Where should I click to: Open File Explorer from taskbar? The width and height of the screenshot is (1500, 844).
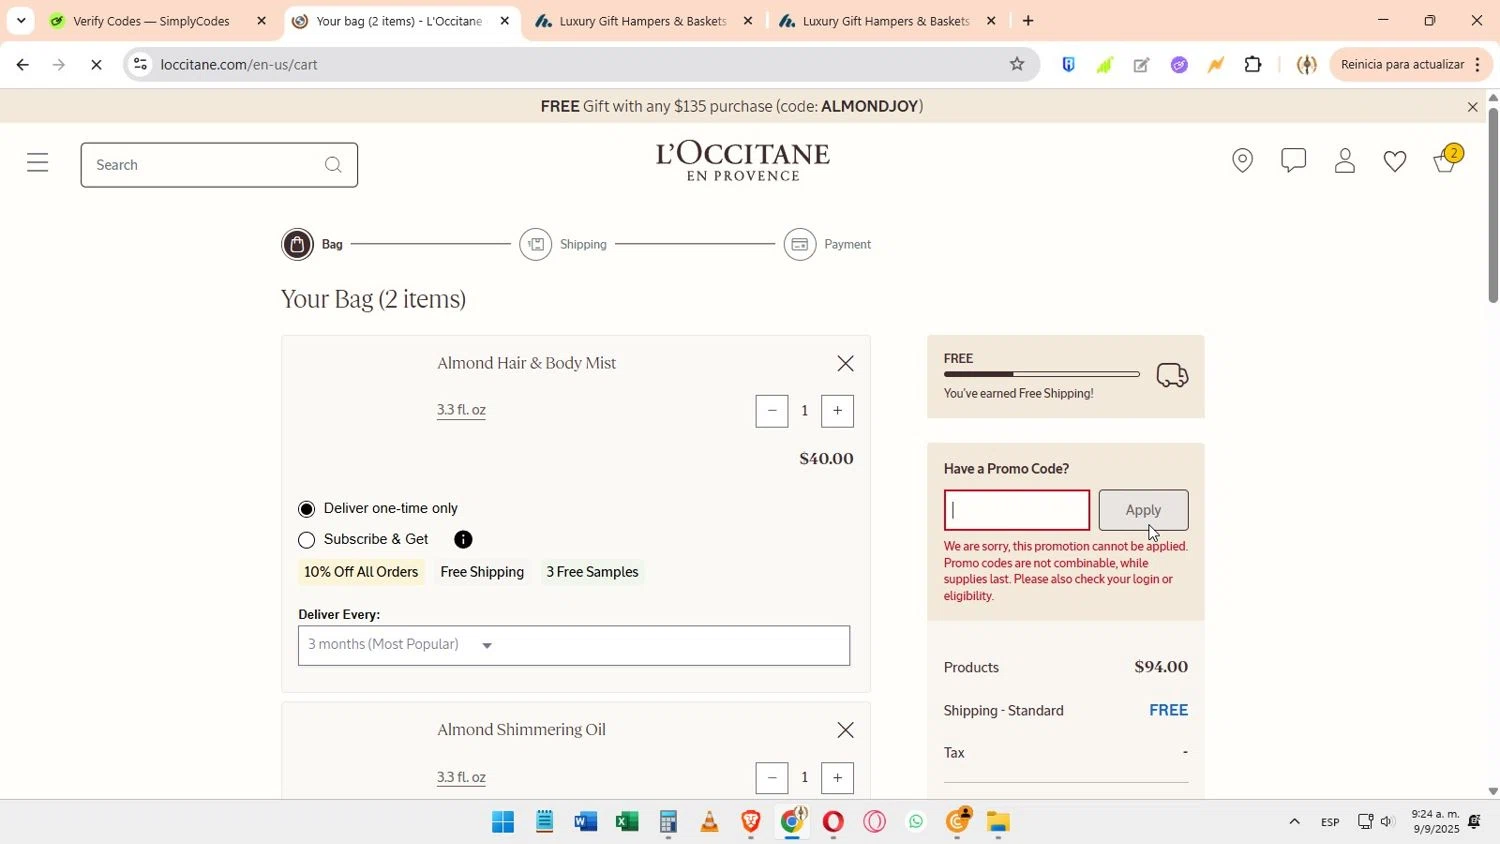coord(998,822)
